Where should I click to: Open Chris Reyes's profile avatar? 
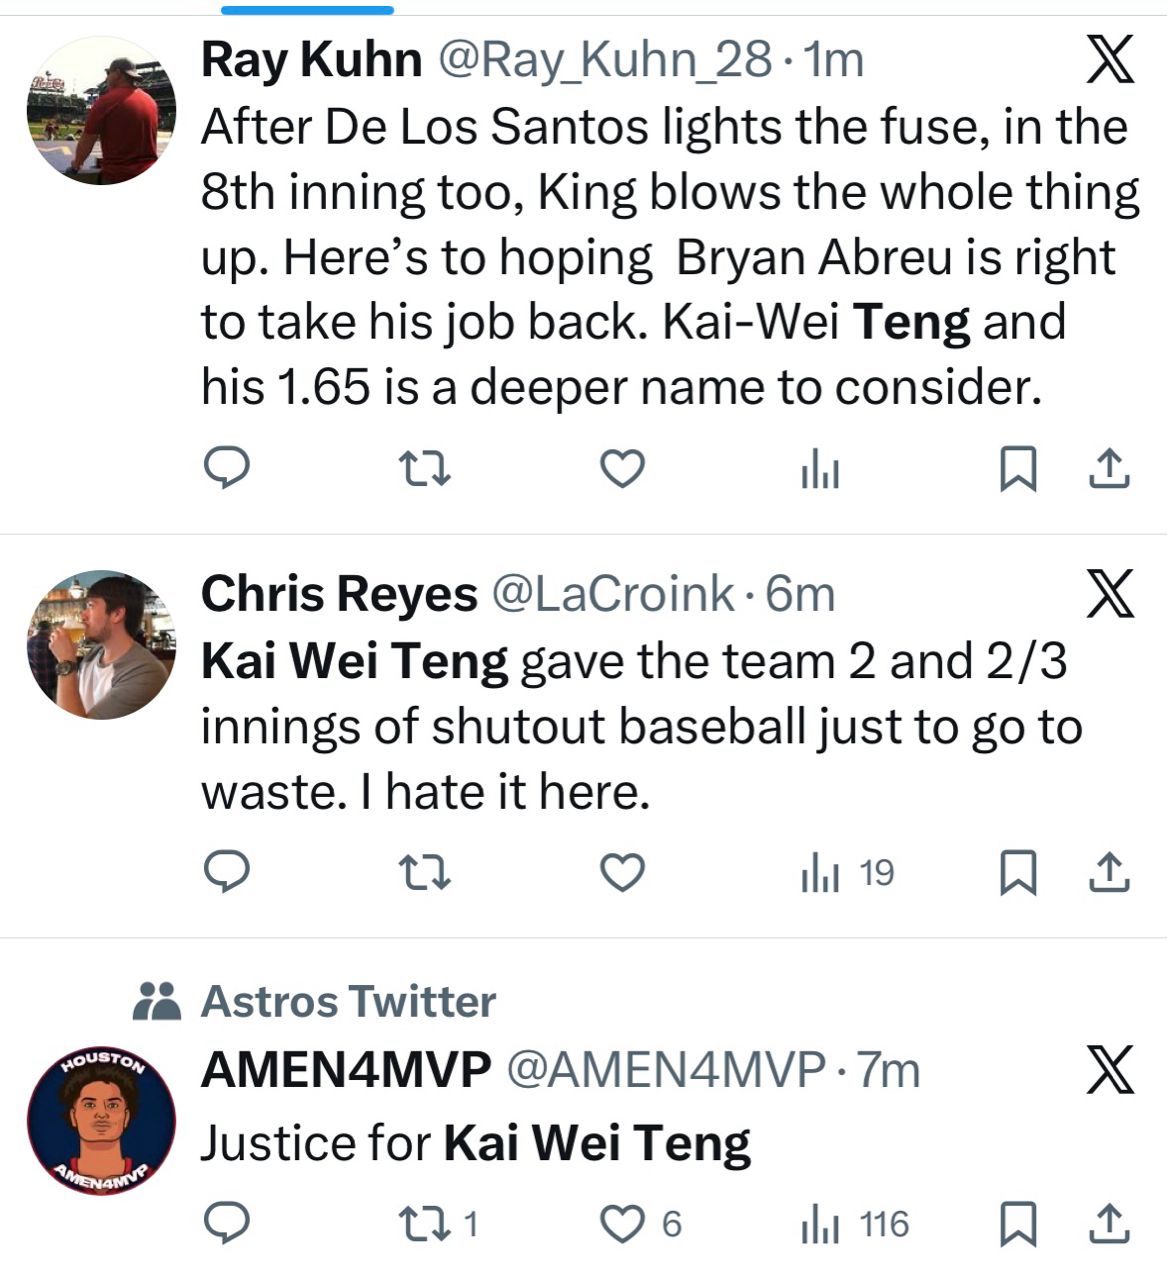[101, 645]
